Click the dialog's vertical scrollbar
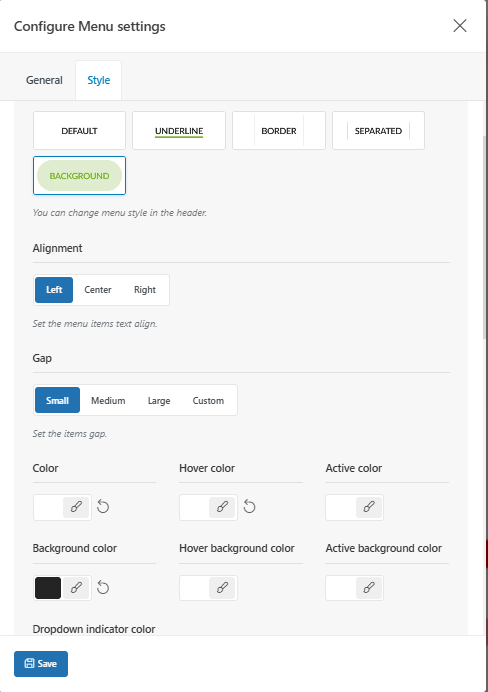This screenshot has width=488, height=692. 484,237
